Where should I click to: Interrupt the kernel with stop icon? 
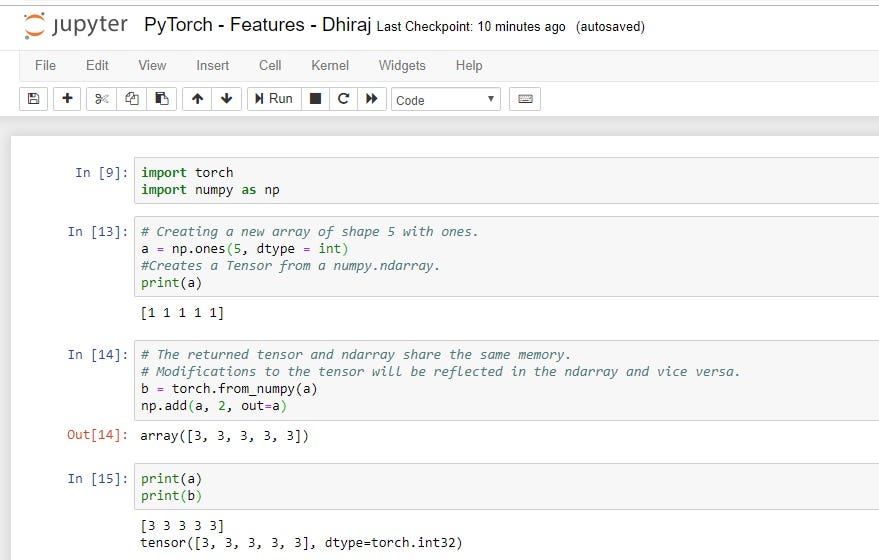(x=316, y=99)
